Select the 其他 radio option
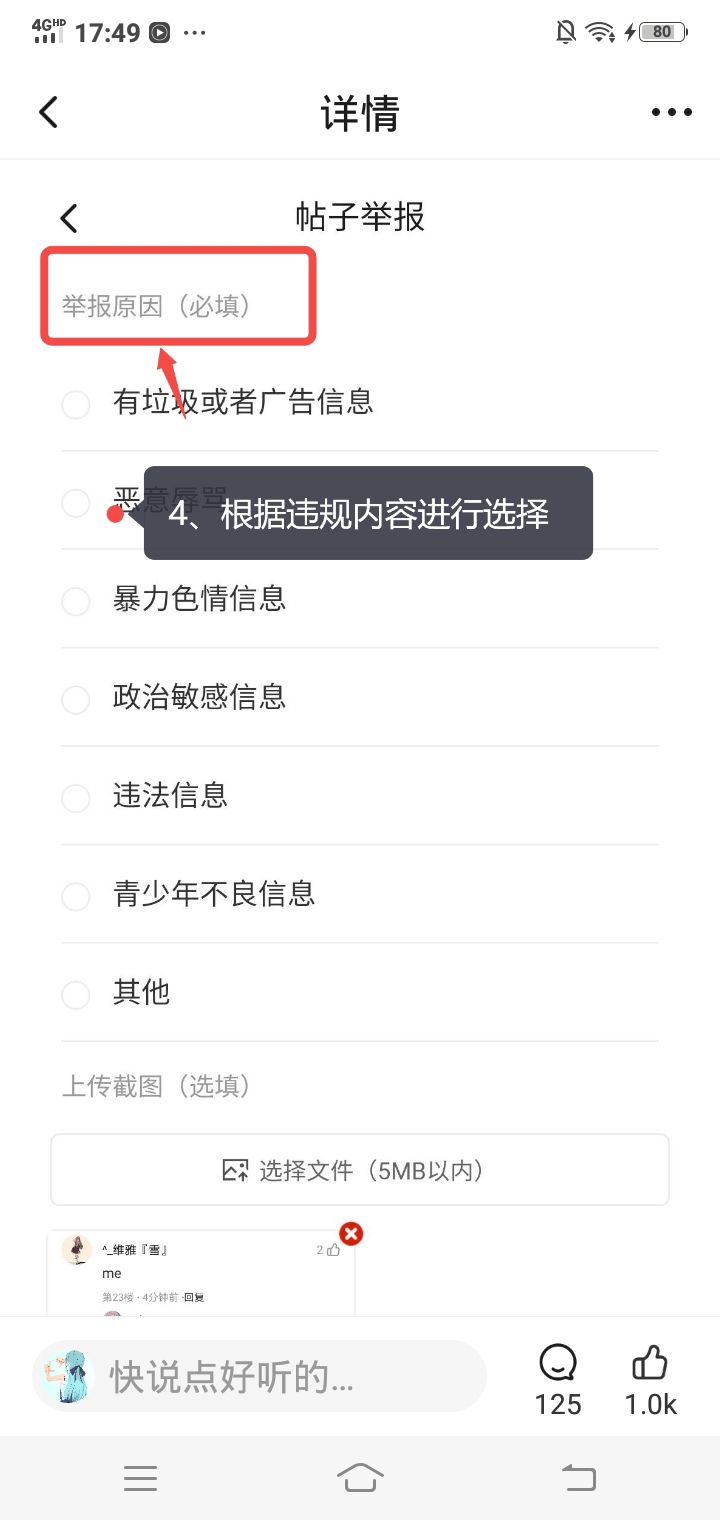The image size is (720, 1520). click(76, 995)
